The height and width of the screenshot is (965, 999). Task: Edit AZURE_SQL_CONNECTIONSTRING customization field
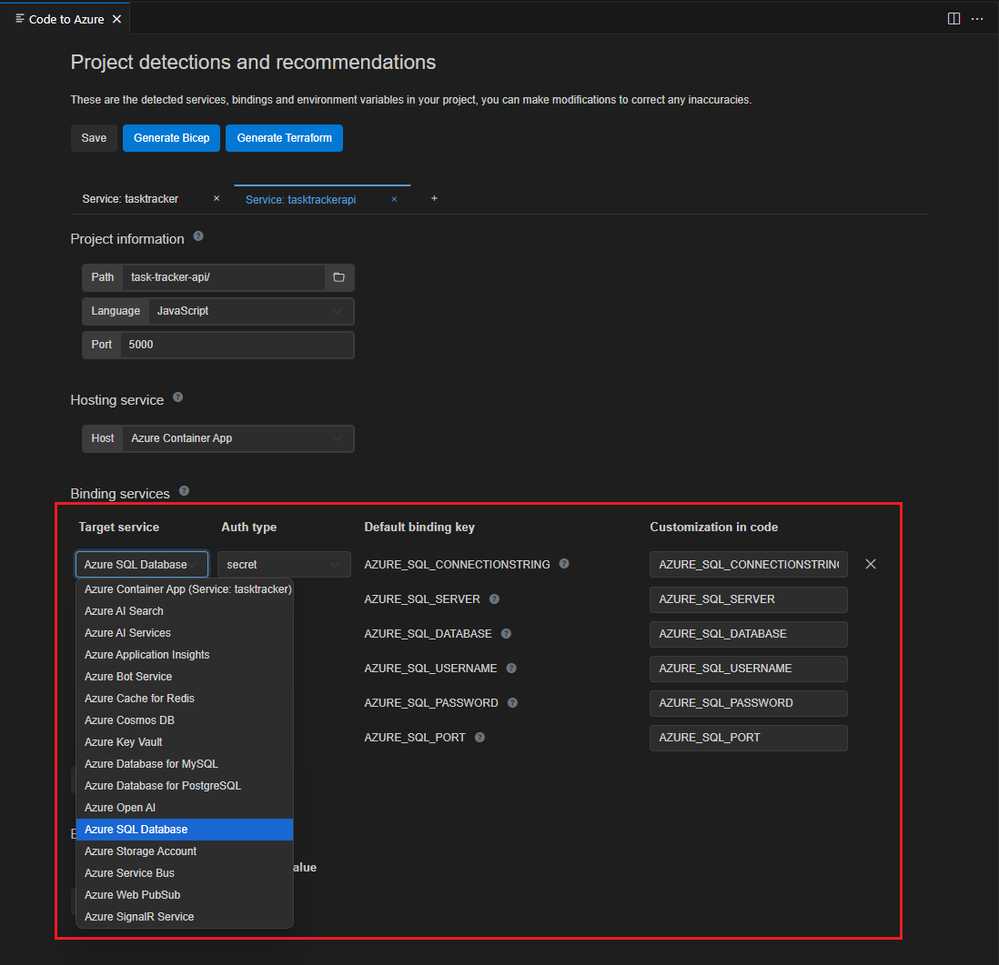click(749, 564)
